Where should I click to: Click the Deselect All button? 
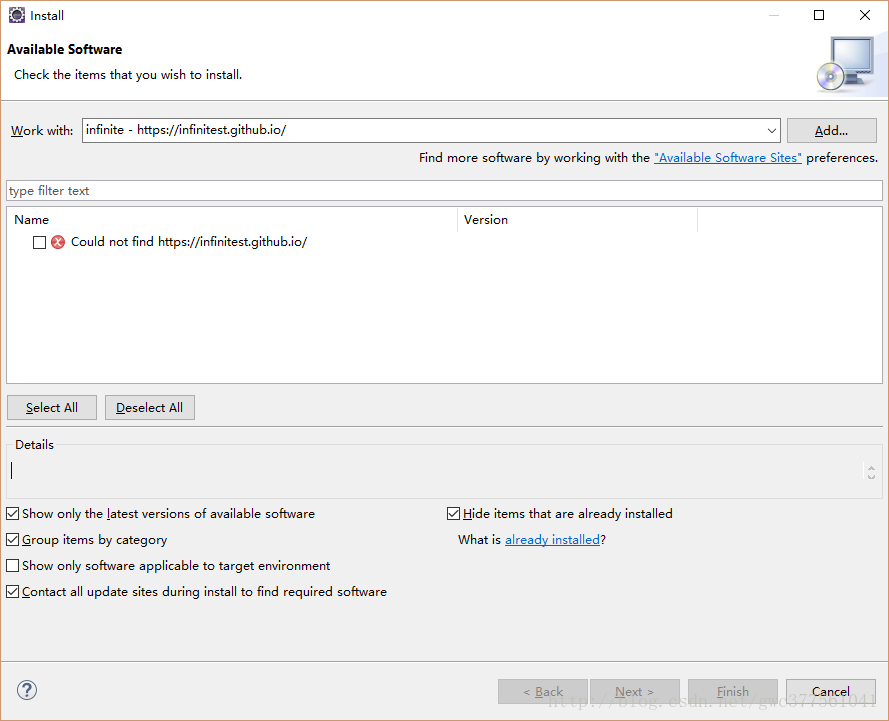150,408
